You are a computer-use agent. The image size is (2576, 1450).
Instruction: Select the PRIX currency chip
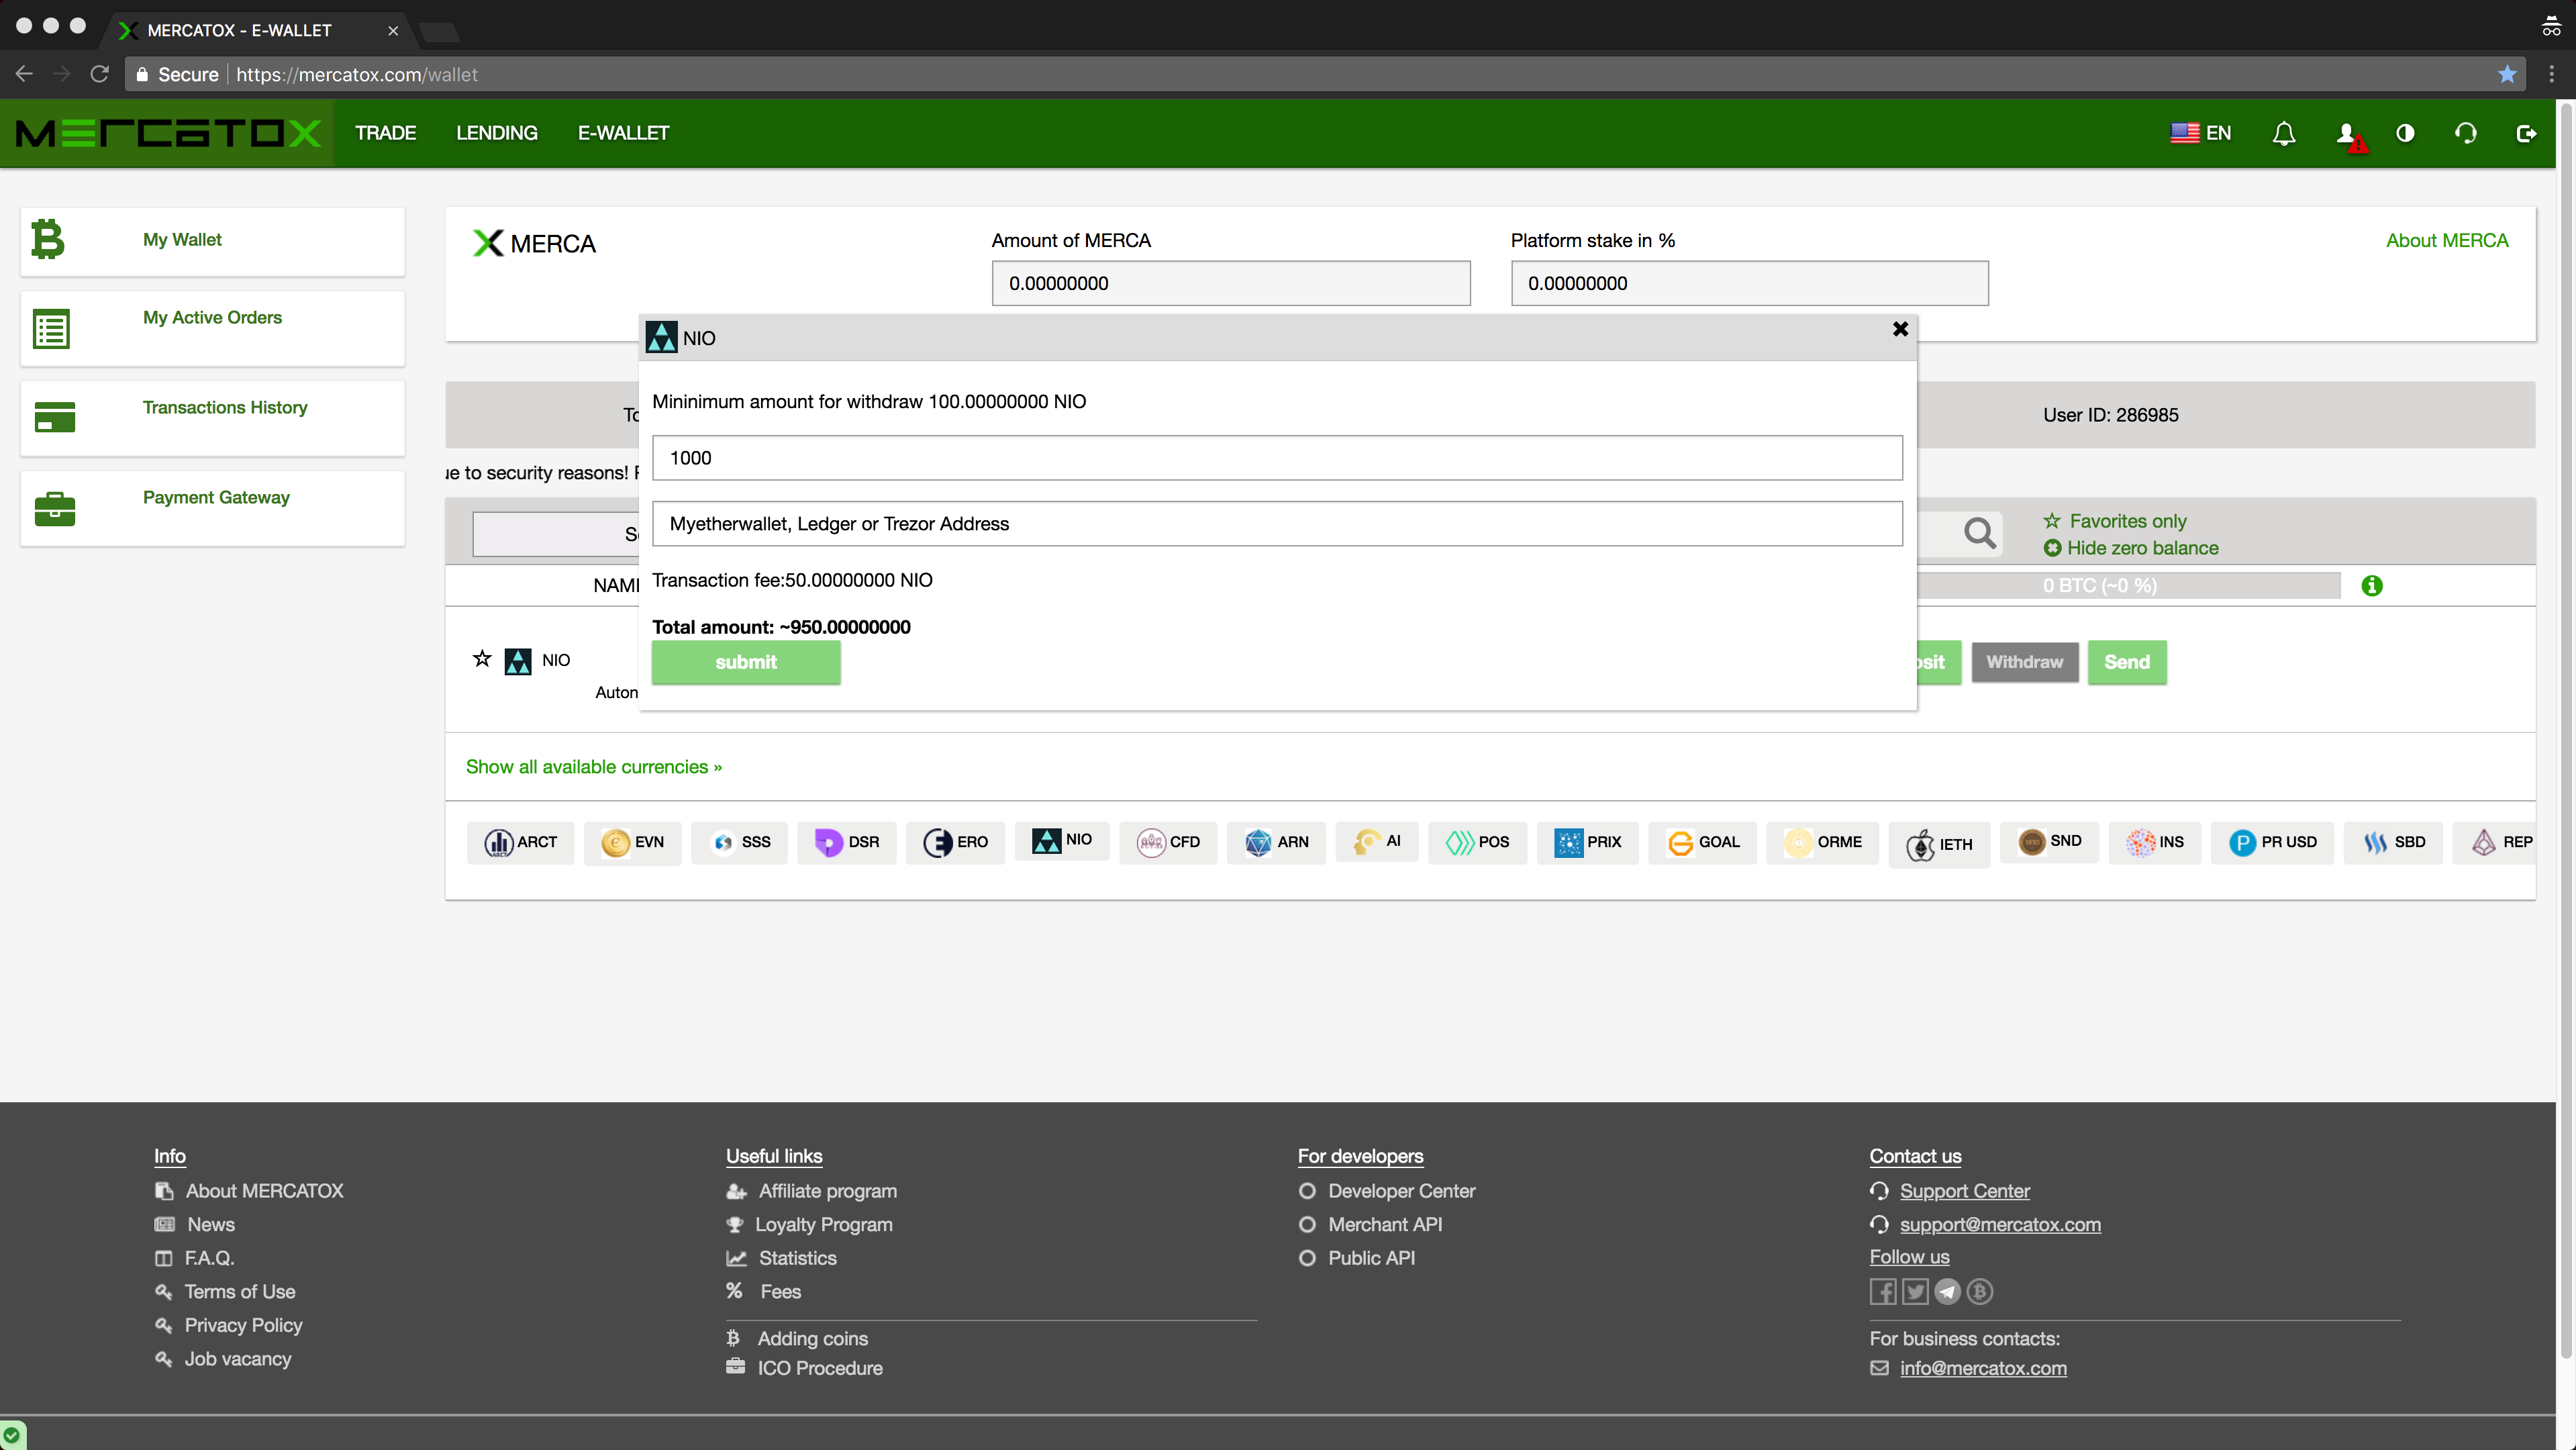[x=1588, y=842]
